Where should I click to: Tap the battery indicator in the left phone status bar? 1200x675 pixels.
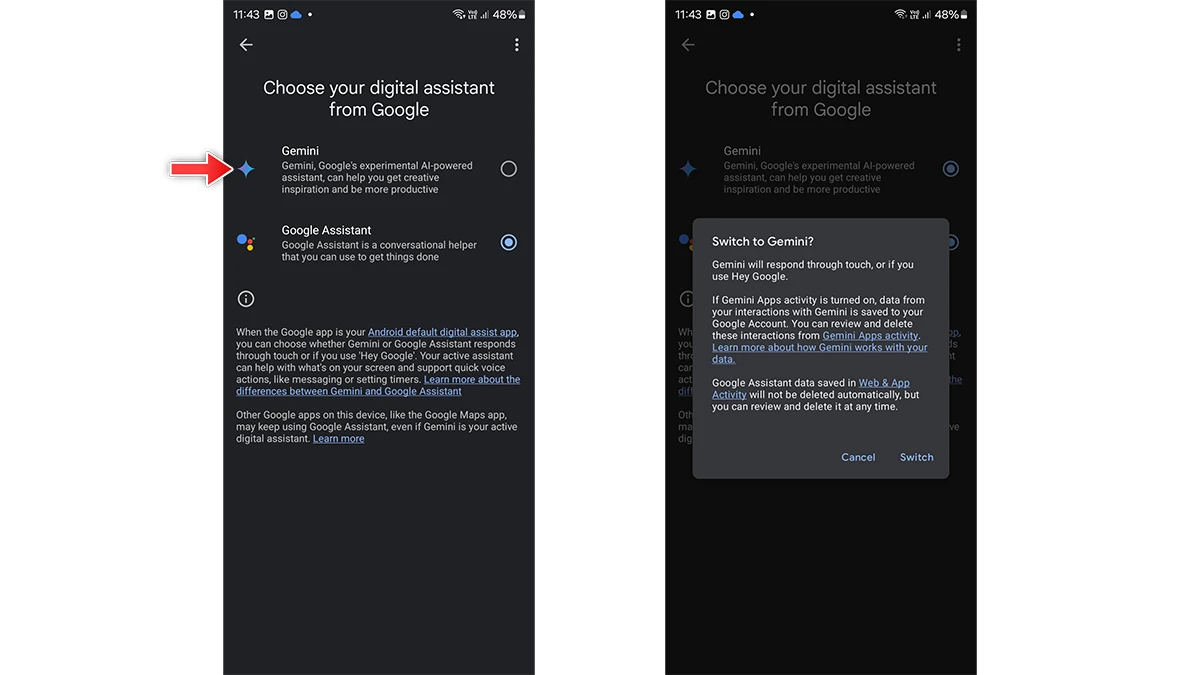510,15
